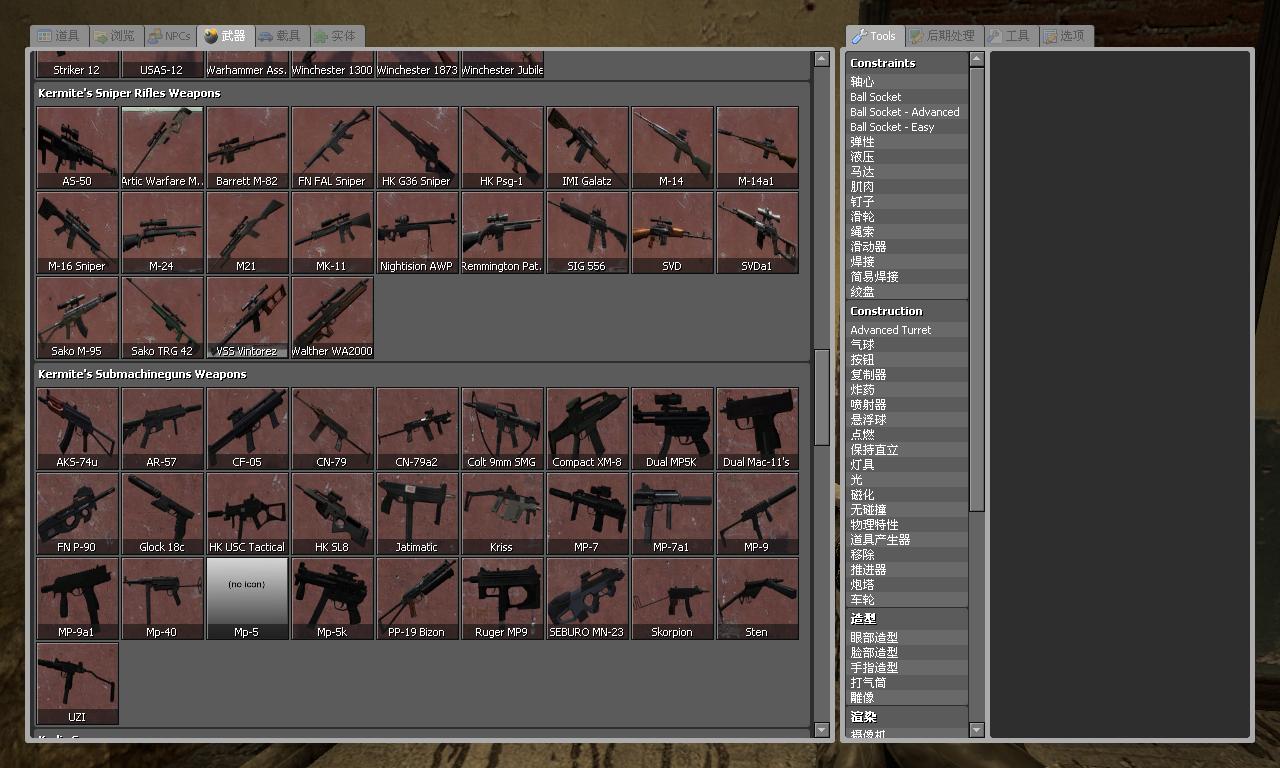
Task: Collapse Kermite's Submachineguns Weapons header
Action: [422, 374]
